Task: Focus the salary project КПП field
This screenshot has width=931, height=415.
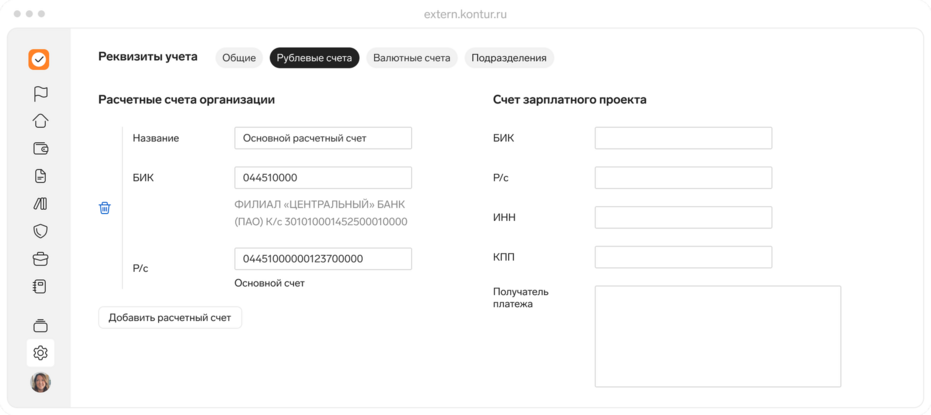Action: point(683,257)
